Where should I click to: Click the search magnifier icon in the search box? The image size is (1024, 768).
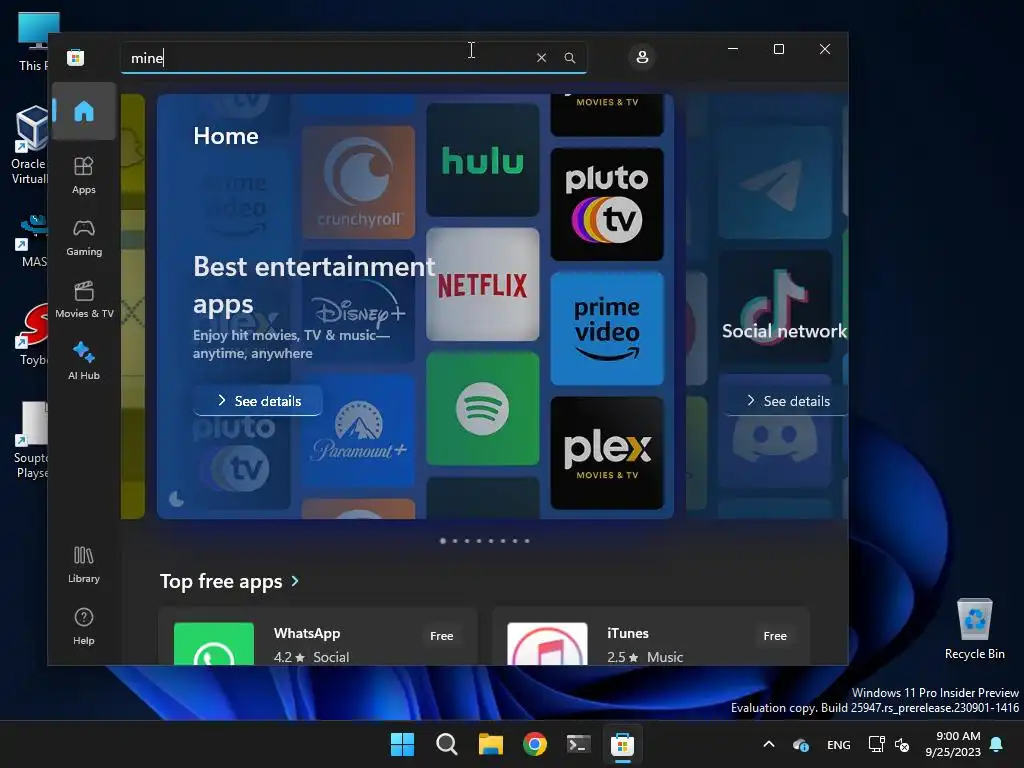(570, 57)
